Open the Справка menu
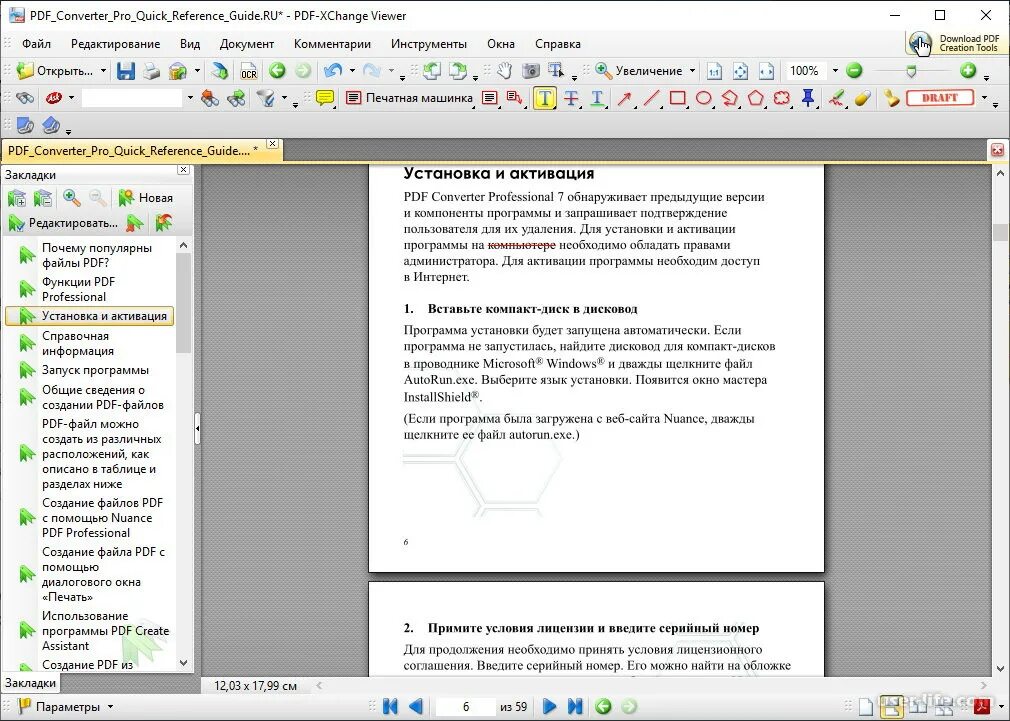The width and height of the screenshot is (1010, 721). (x=558, y=44)
